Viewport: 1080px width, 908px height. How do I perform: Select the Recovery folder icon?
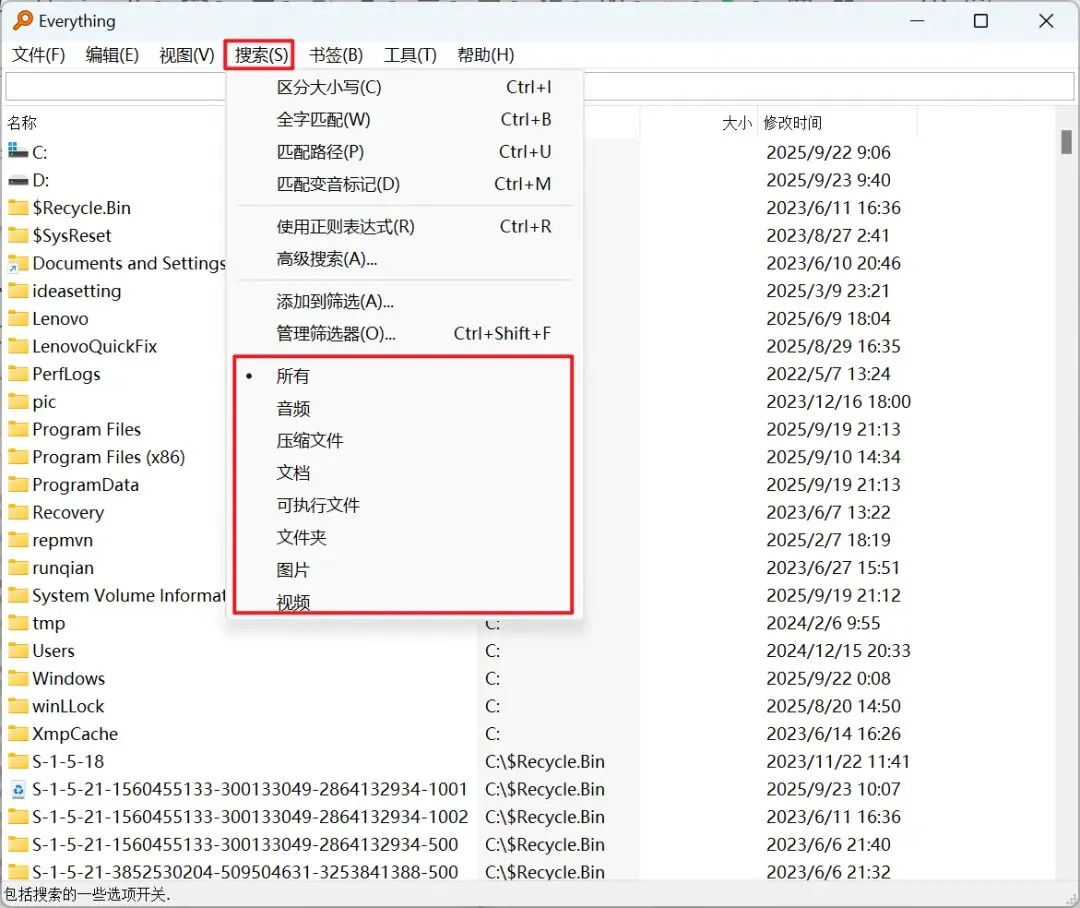coord(18,512)
